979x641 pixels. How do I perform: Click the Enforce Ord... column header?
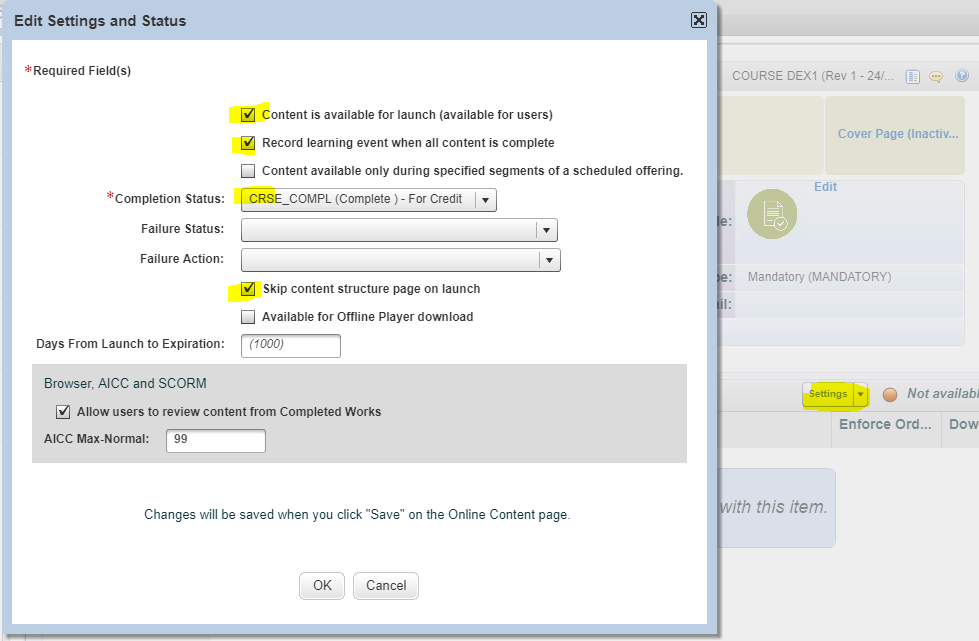point(885,424)
